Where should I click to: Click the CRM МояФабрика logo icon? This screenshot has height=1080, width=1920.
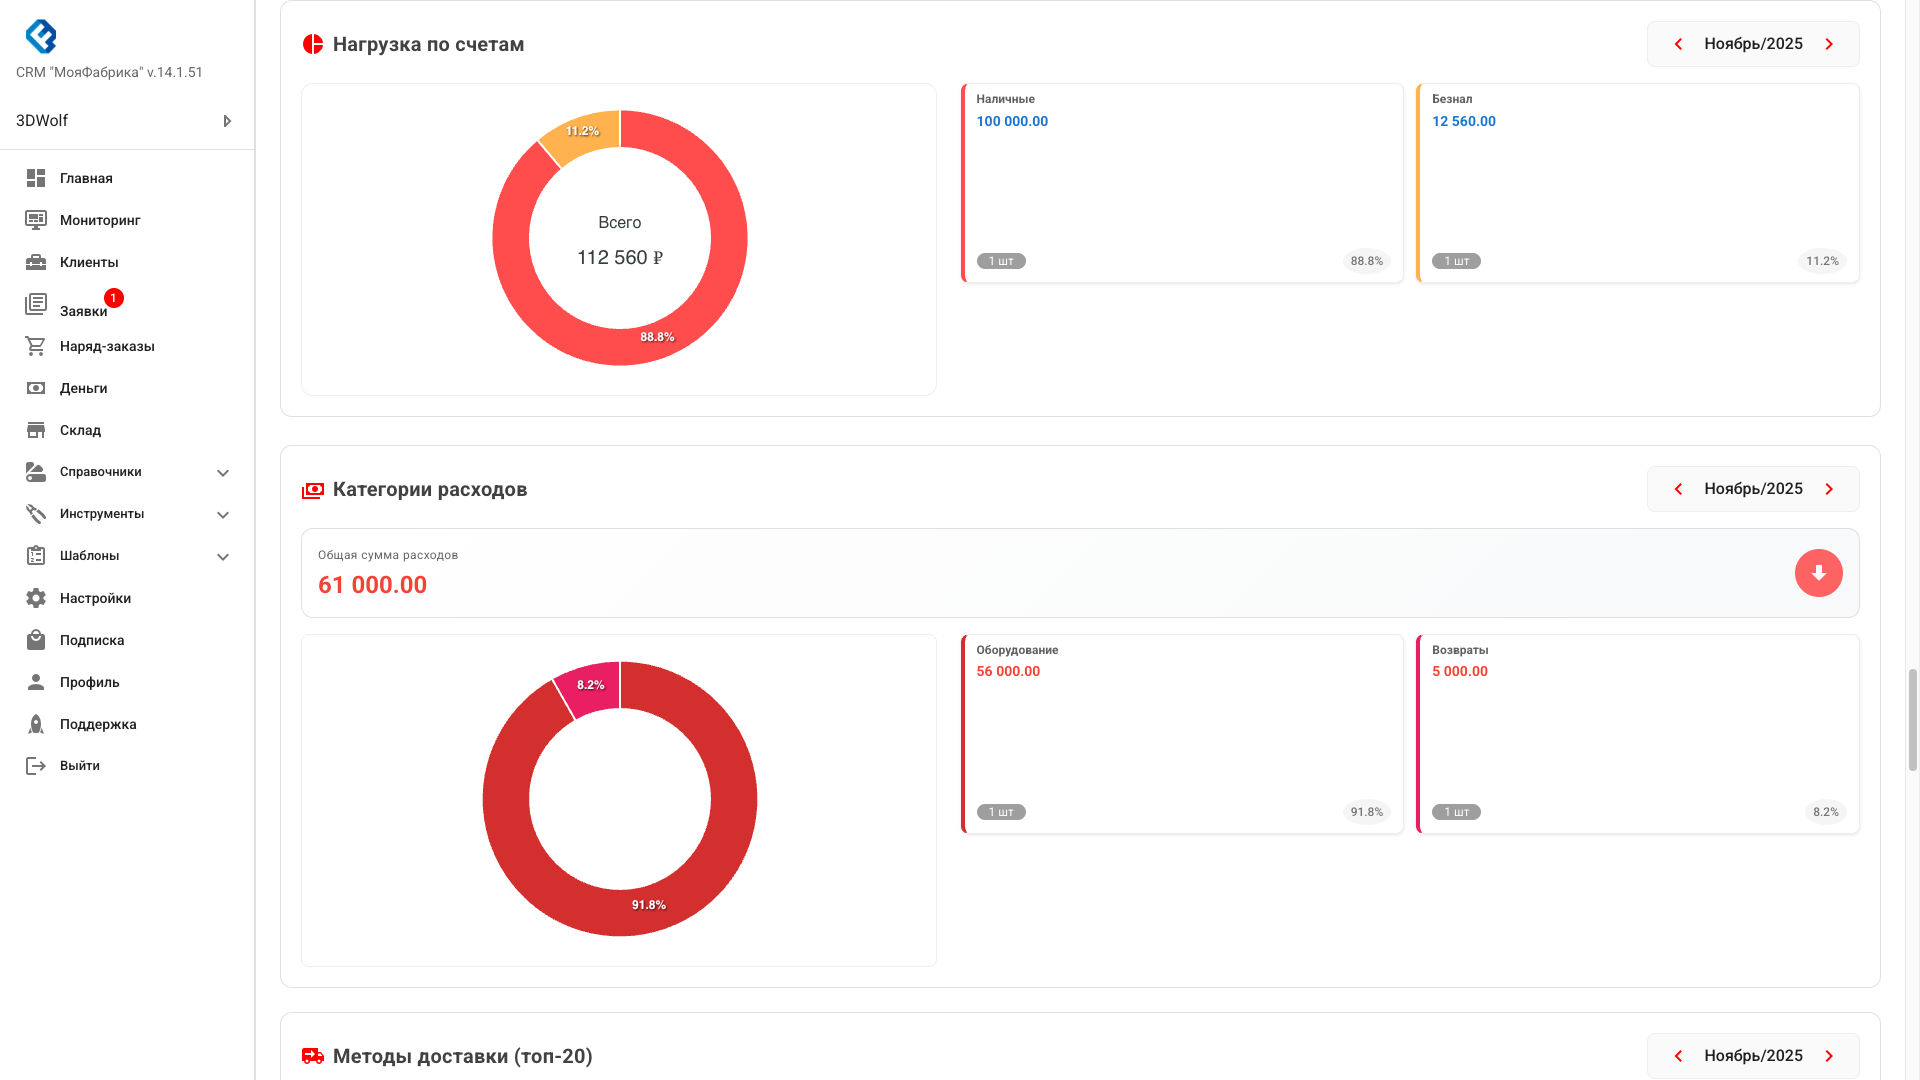tap(41, 37)
